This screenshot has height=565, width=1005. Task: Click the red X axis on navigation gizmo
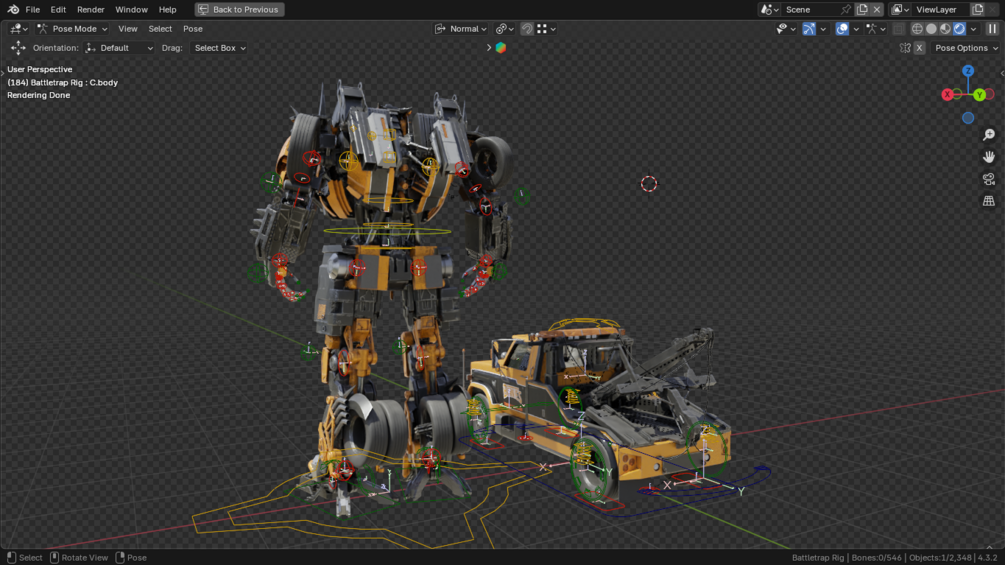(x=947, y=95)
